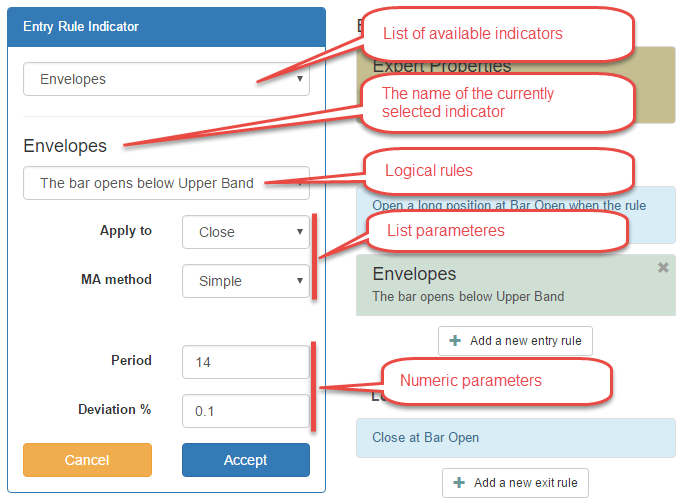This screenshot has width=684, height=503.
Task: Open the Apply to dropdown showing Close
Action: pyautogui.click(x=246, y=232)
